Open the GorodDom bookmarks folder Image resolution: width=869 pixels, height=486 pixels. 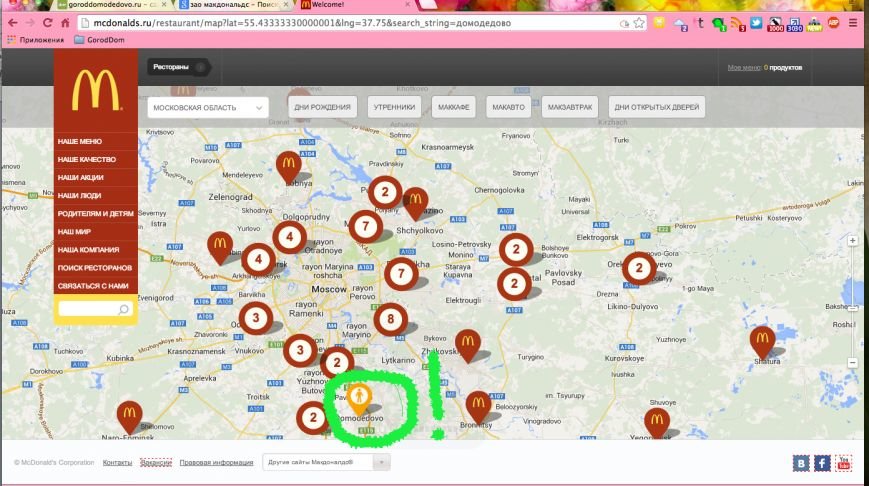pyautogui.click(x=99, y=40)
